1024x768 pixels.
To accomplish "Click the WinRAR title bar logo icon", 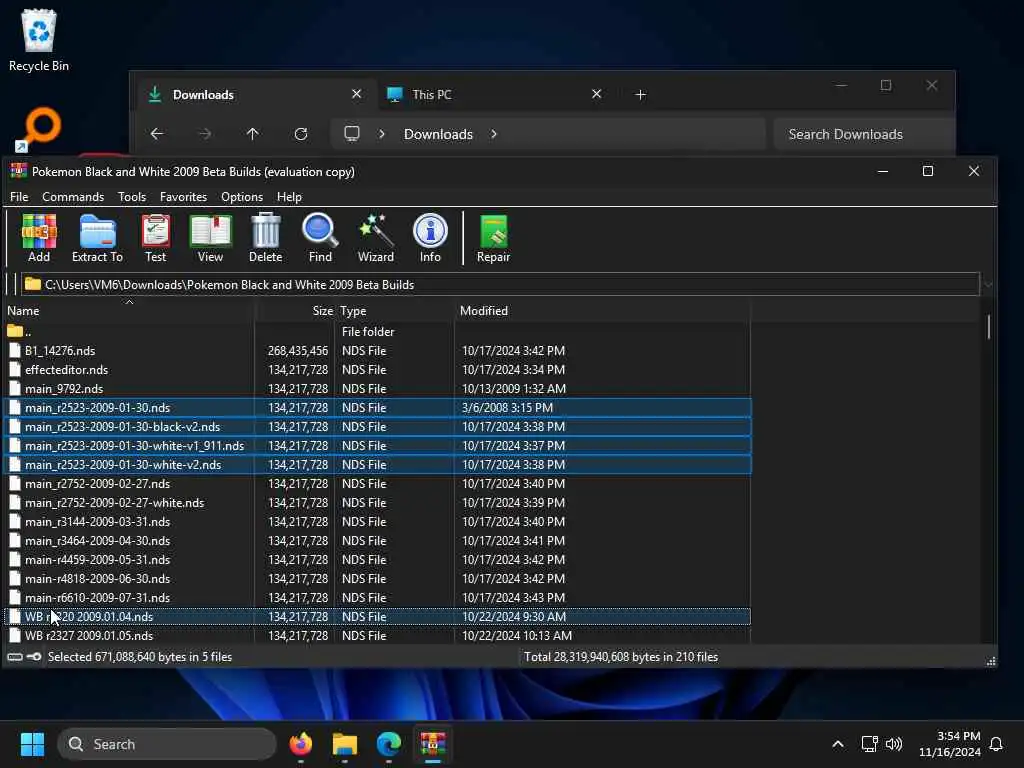I will 18,171.
